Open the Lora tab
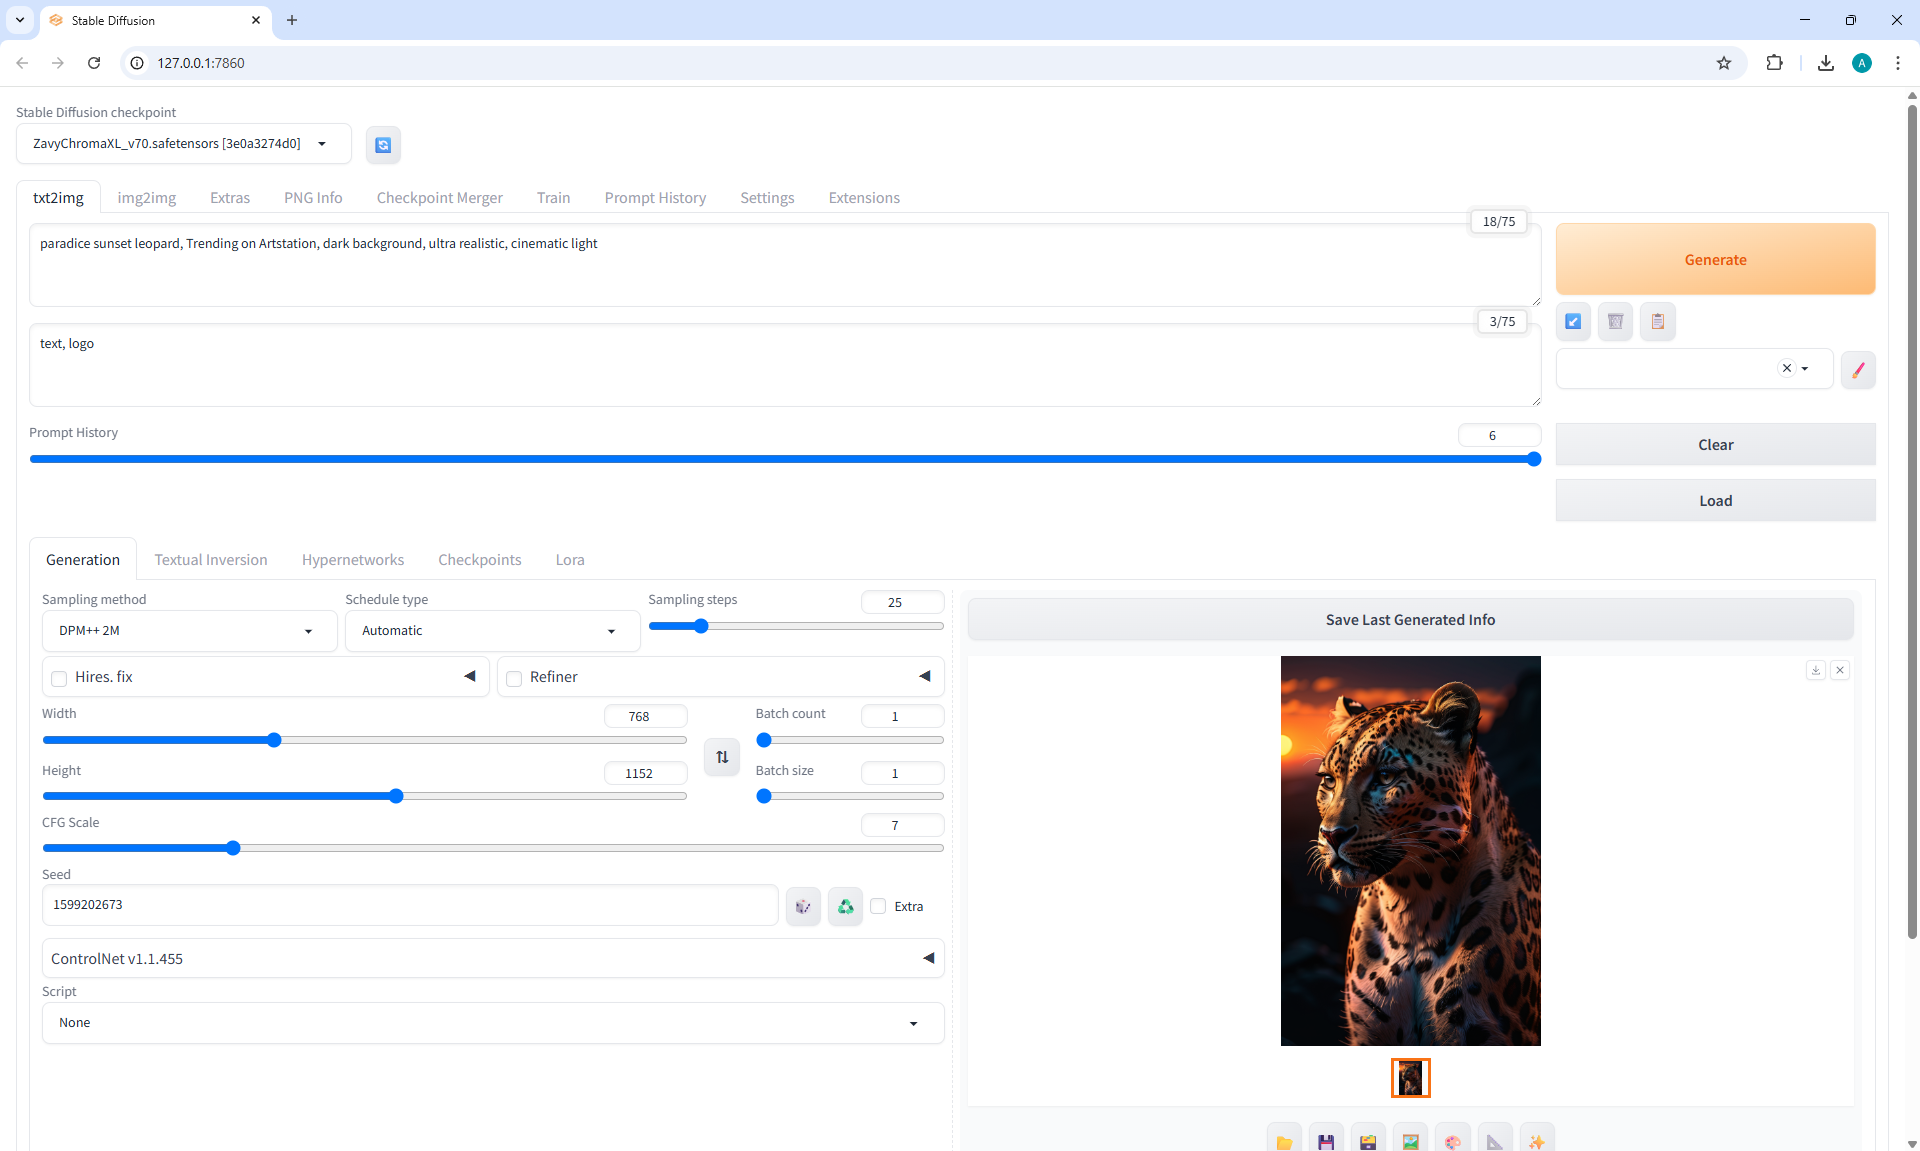 pyautogui.click(x=570, y=560)
